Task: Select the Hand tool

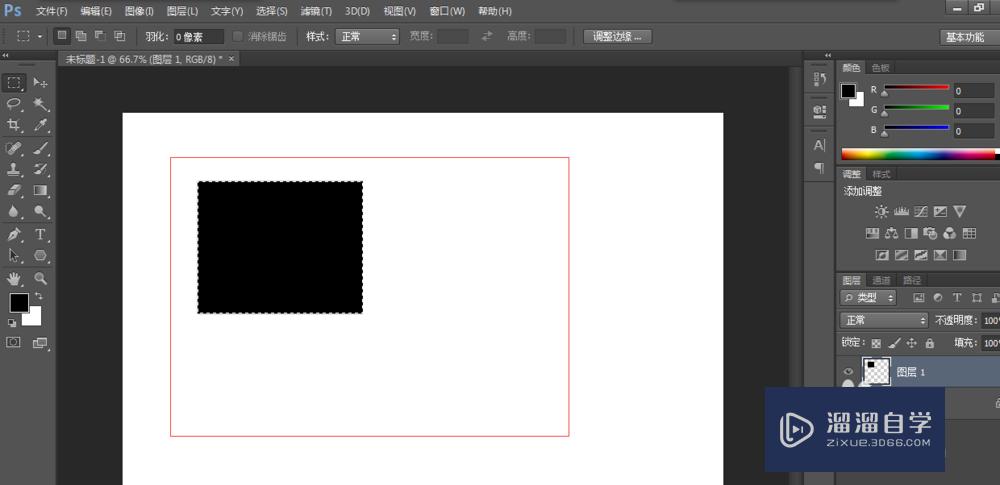Action: (x=14, y=278)
